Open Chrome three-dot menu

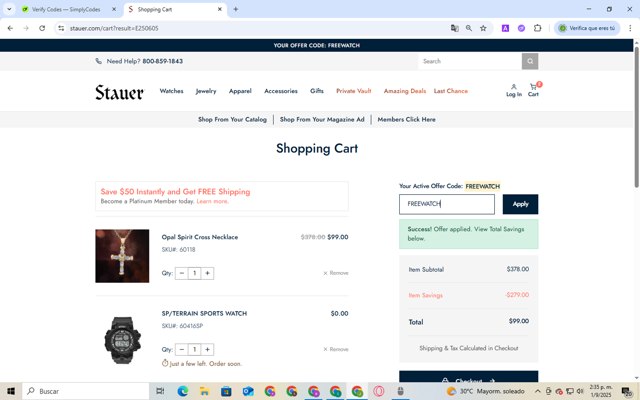point(630,28)
